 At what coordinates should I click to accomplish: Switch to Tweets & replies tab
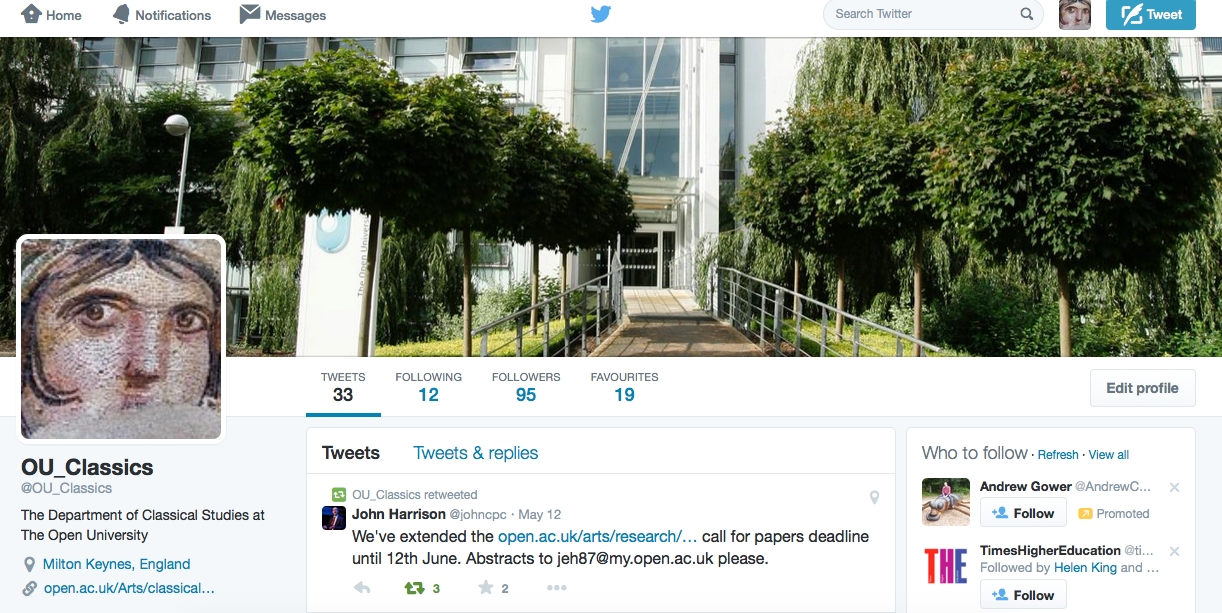(x=476, y=453)
